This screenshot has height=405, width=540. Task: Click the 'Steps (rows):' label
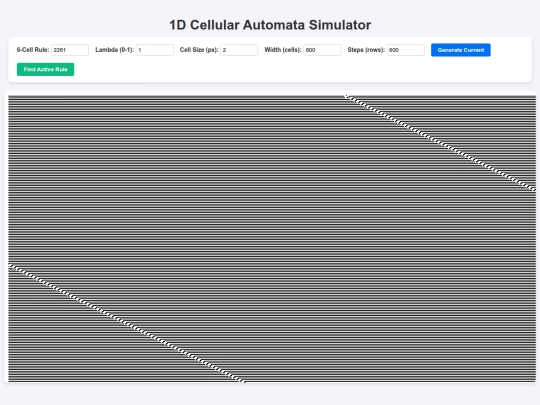point(366,50)
